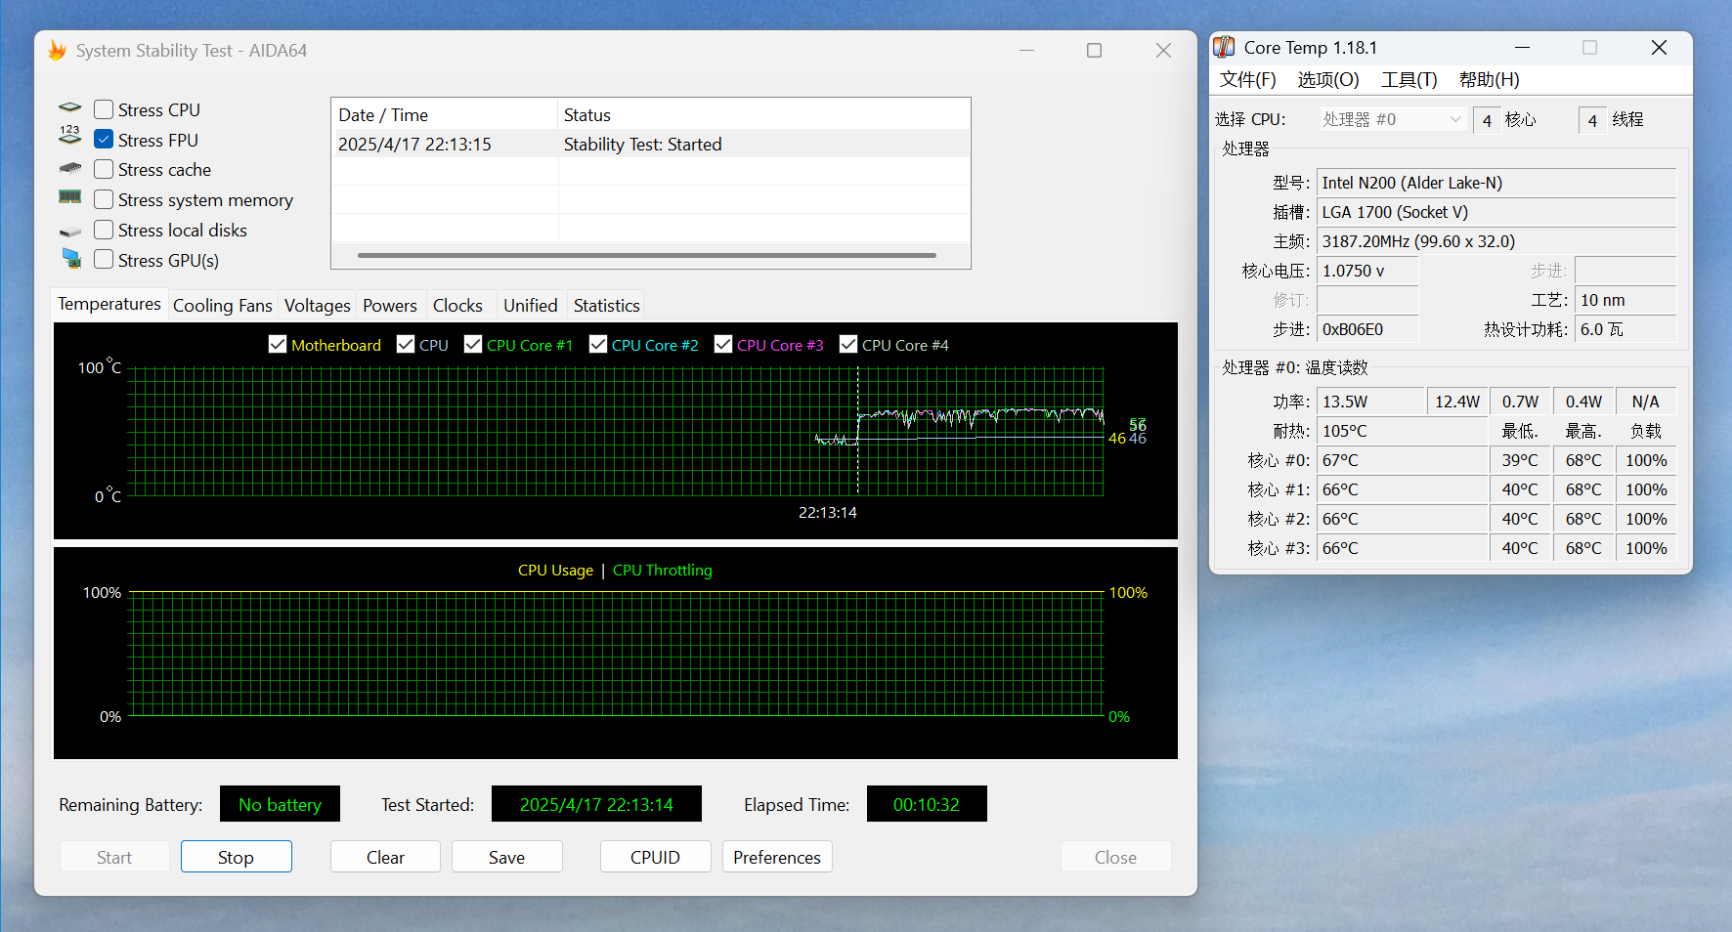Click the CPU chip icon beside Stress CPU
The height and width of the screenshot is (932, 1732).
pos(70,108)
